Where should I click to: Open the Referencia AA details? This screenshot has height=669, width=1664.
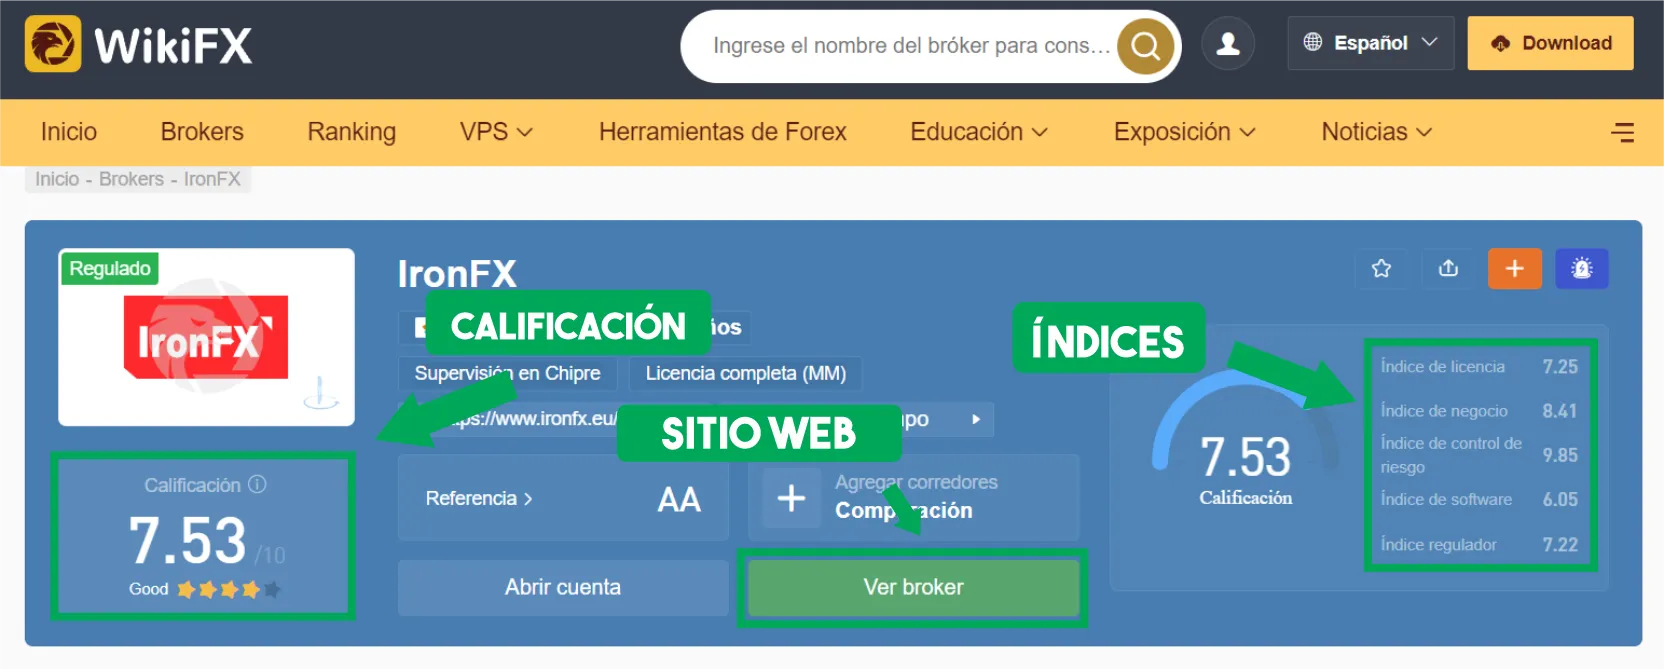coord(563,498)
